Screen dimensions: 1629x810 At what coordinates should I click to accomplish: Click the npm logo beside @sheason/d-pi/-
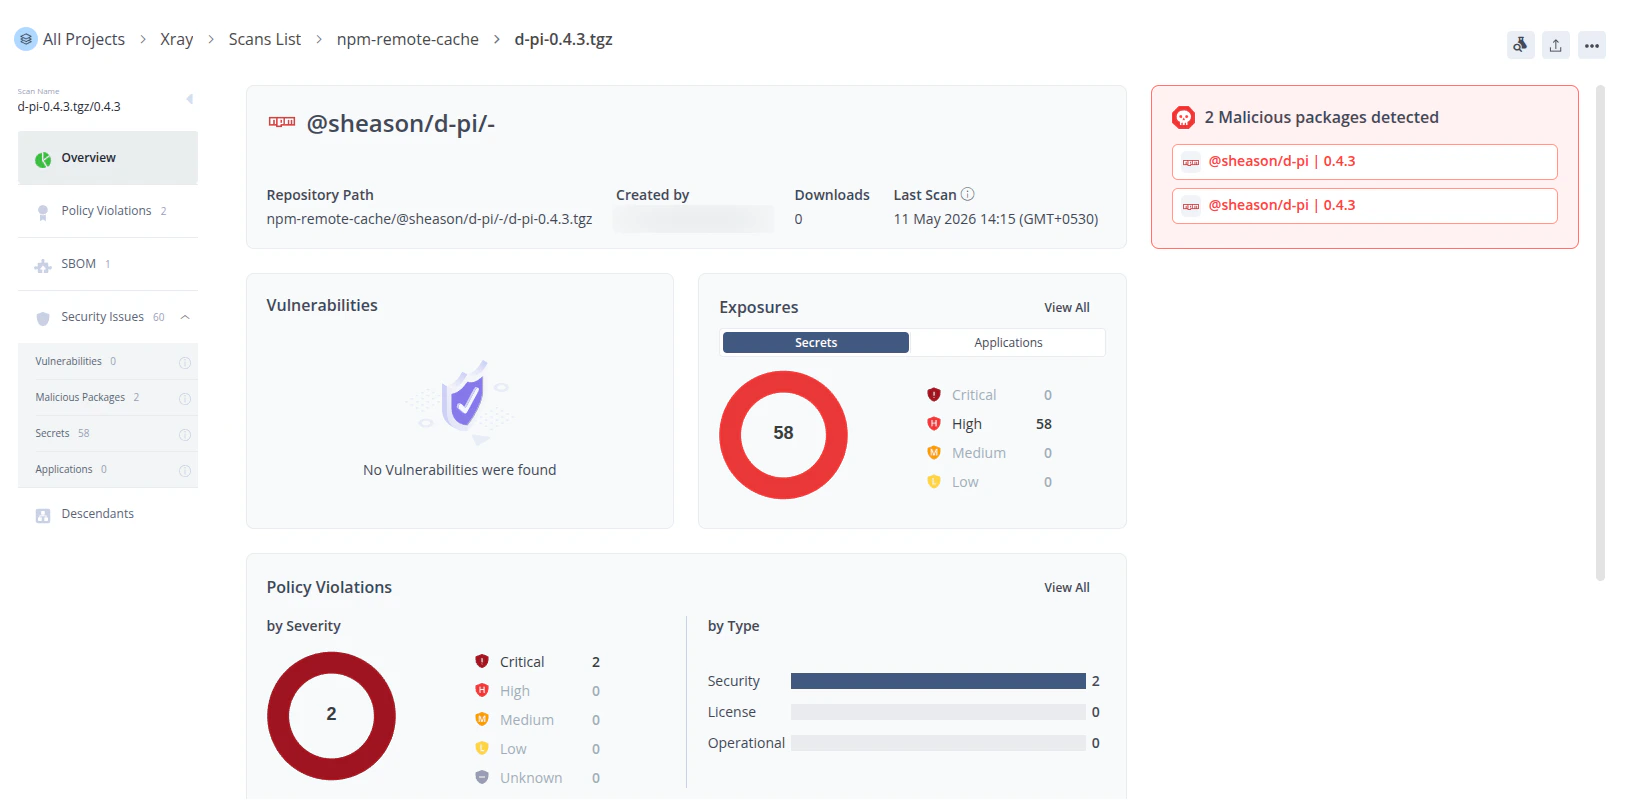point(282,122)
